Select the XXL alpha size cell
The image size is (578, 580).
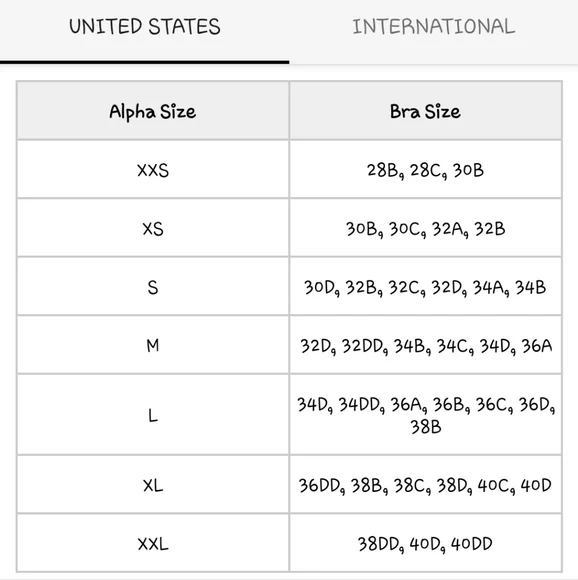tap(153, 544)
